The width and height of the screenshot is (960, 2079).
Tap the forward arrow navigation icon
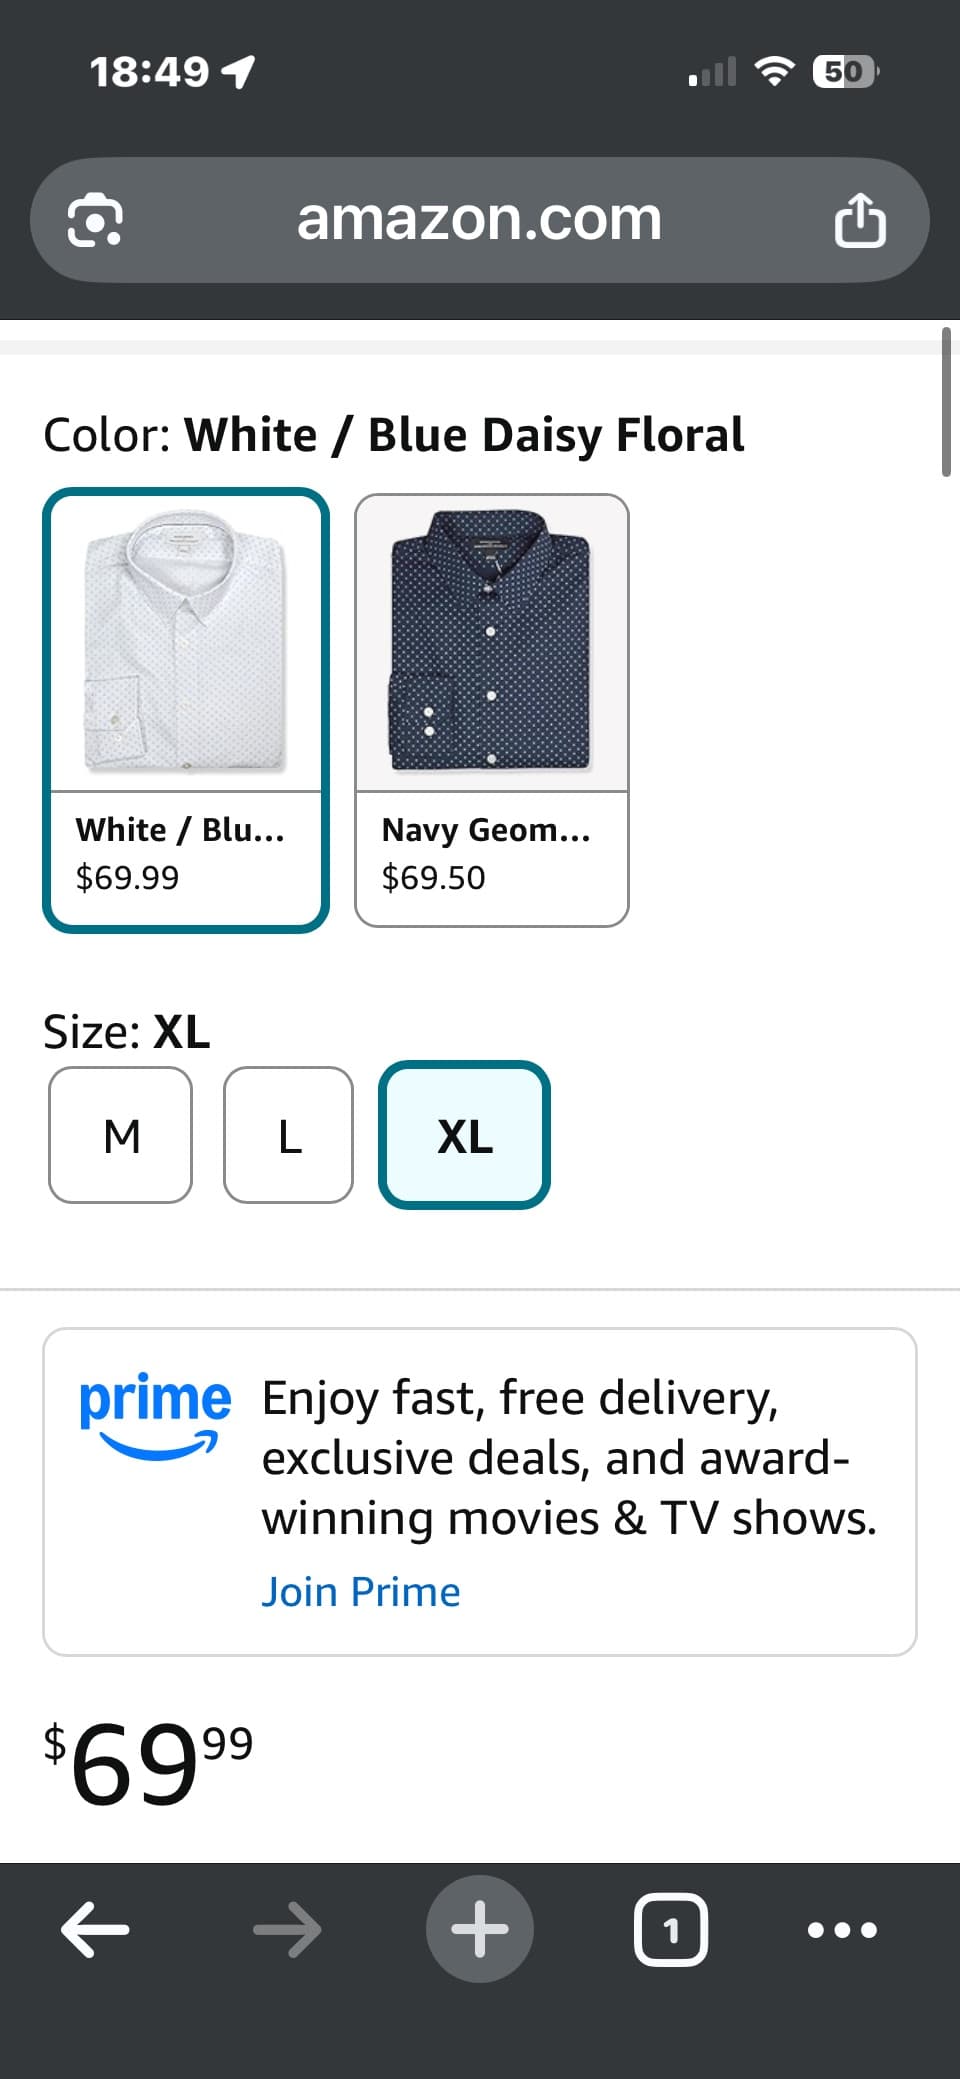pyautogui.click(x=287, y=1929)
